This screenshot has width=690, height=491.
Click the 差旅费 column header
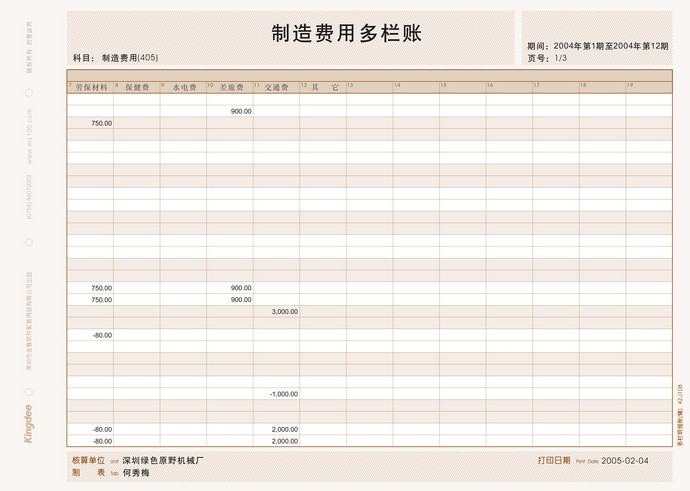(x=230, y=87)
